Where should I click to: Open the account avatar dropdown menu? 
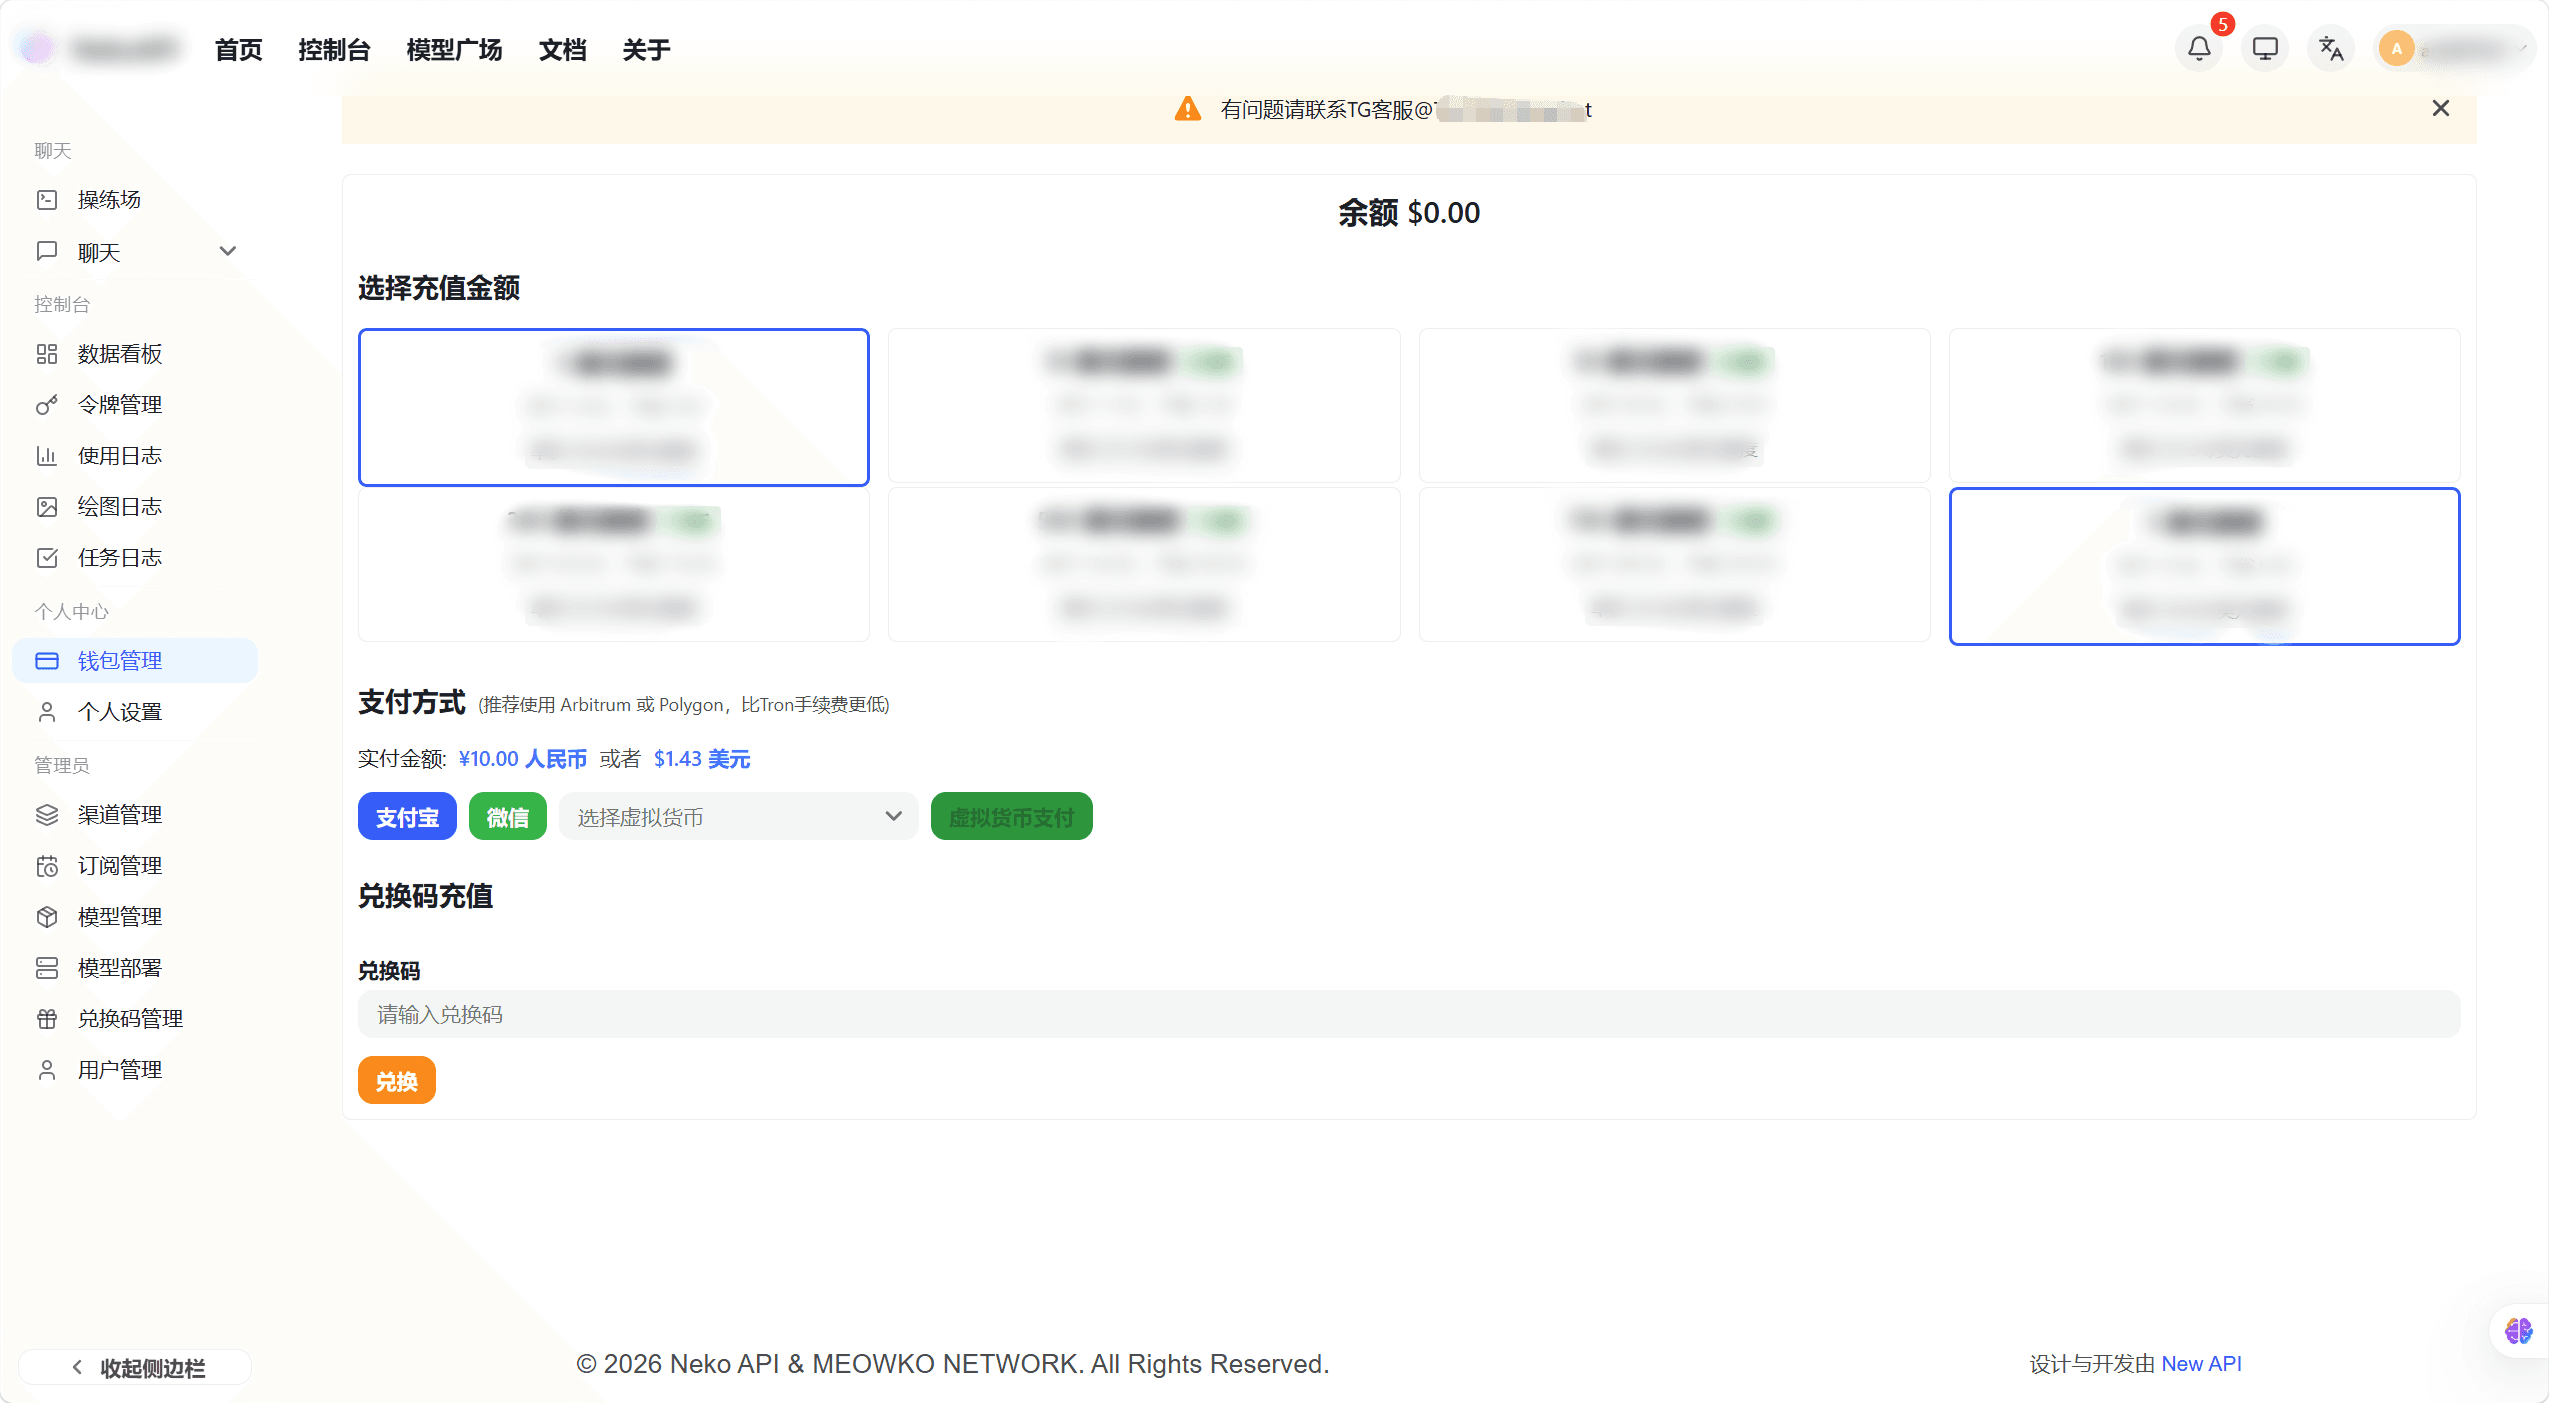click(x=2452, y=47)
